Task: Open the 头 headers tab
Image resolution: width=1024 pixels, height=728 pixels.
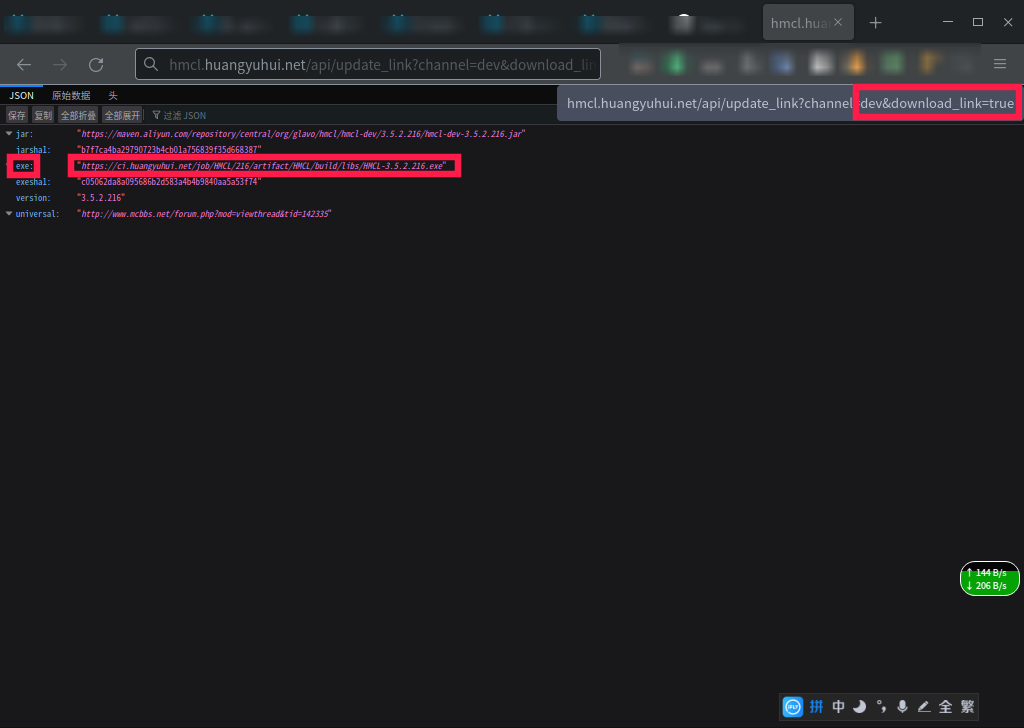Action: (x=112, y=95)
